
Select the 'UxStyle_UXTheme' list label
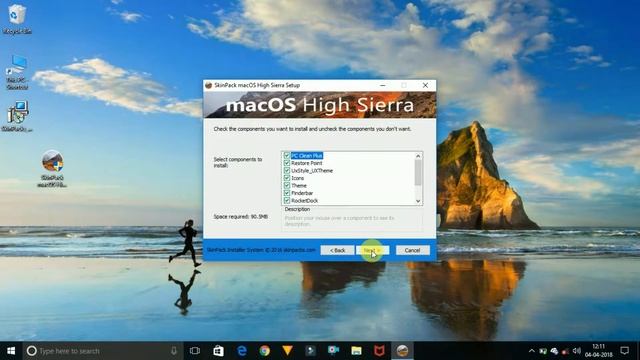tap(312, 171)
